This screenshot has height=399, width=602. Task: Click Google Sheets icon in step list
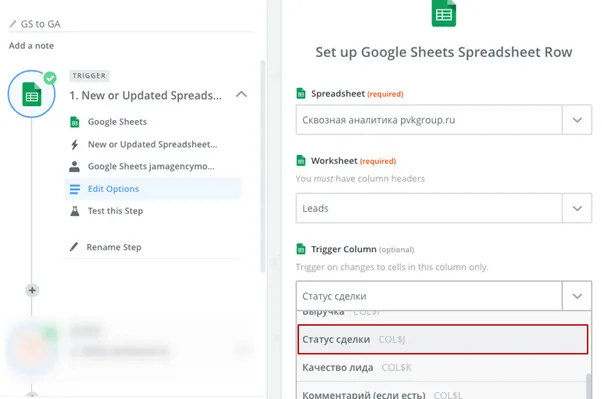[75, 122]
